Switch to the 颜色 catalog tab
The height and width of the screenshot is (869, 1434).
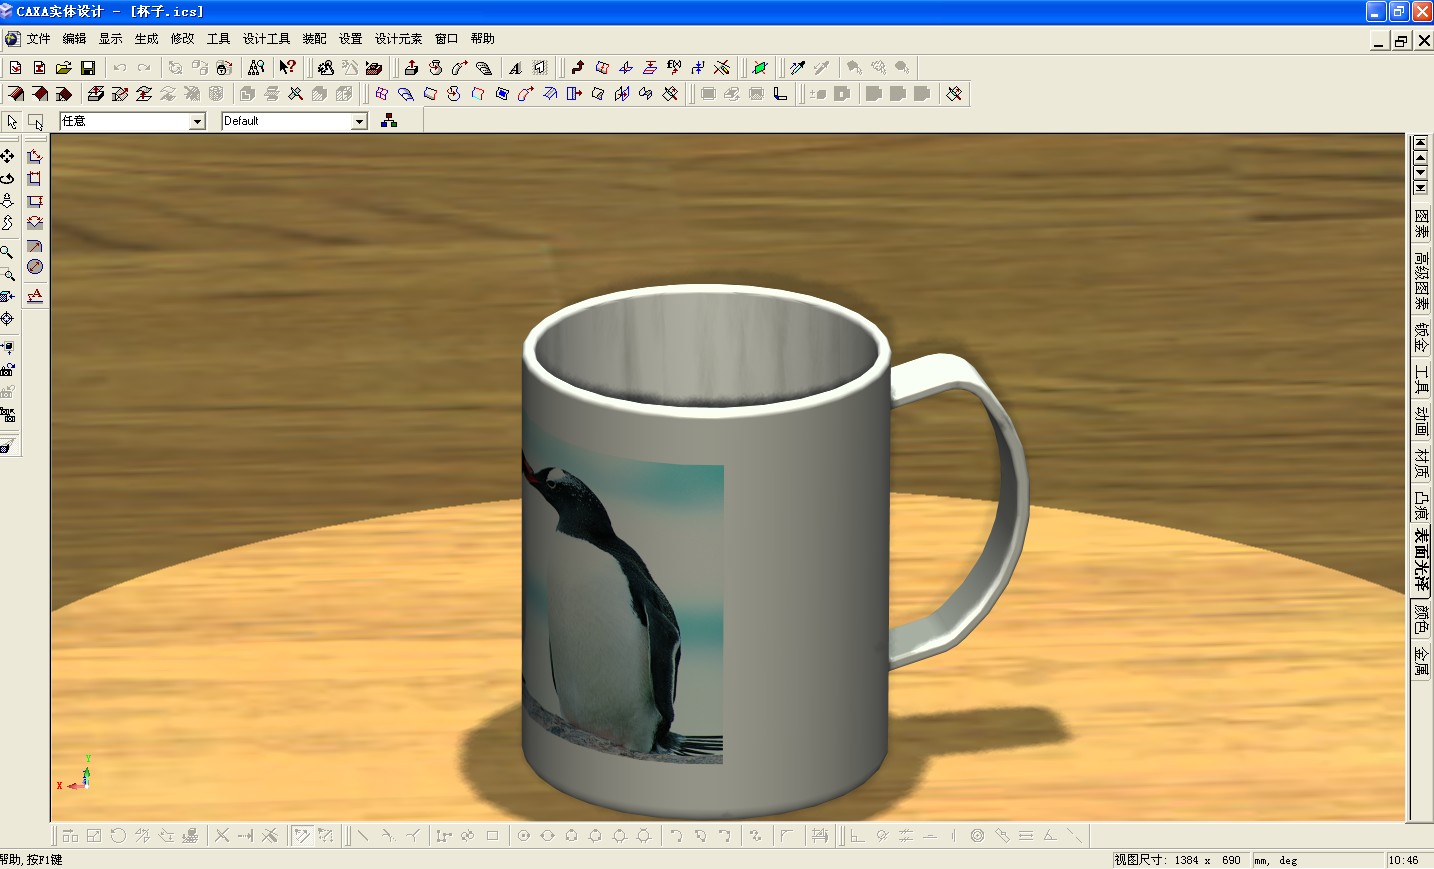pyautogui.click(x=1421, y=619)
